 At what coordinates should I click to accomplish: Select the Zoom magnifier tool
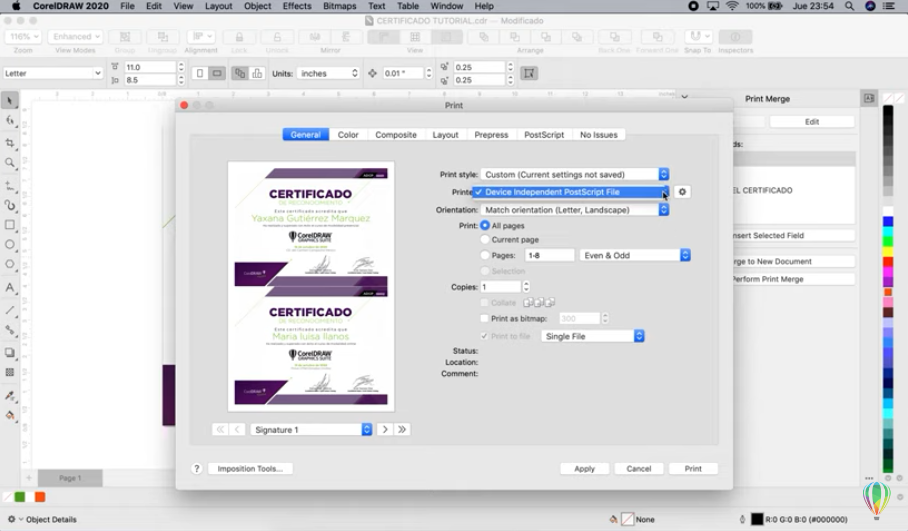pyautogui.click(x=10, y=163)
